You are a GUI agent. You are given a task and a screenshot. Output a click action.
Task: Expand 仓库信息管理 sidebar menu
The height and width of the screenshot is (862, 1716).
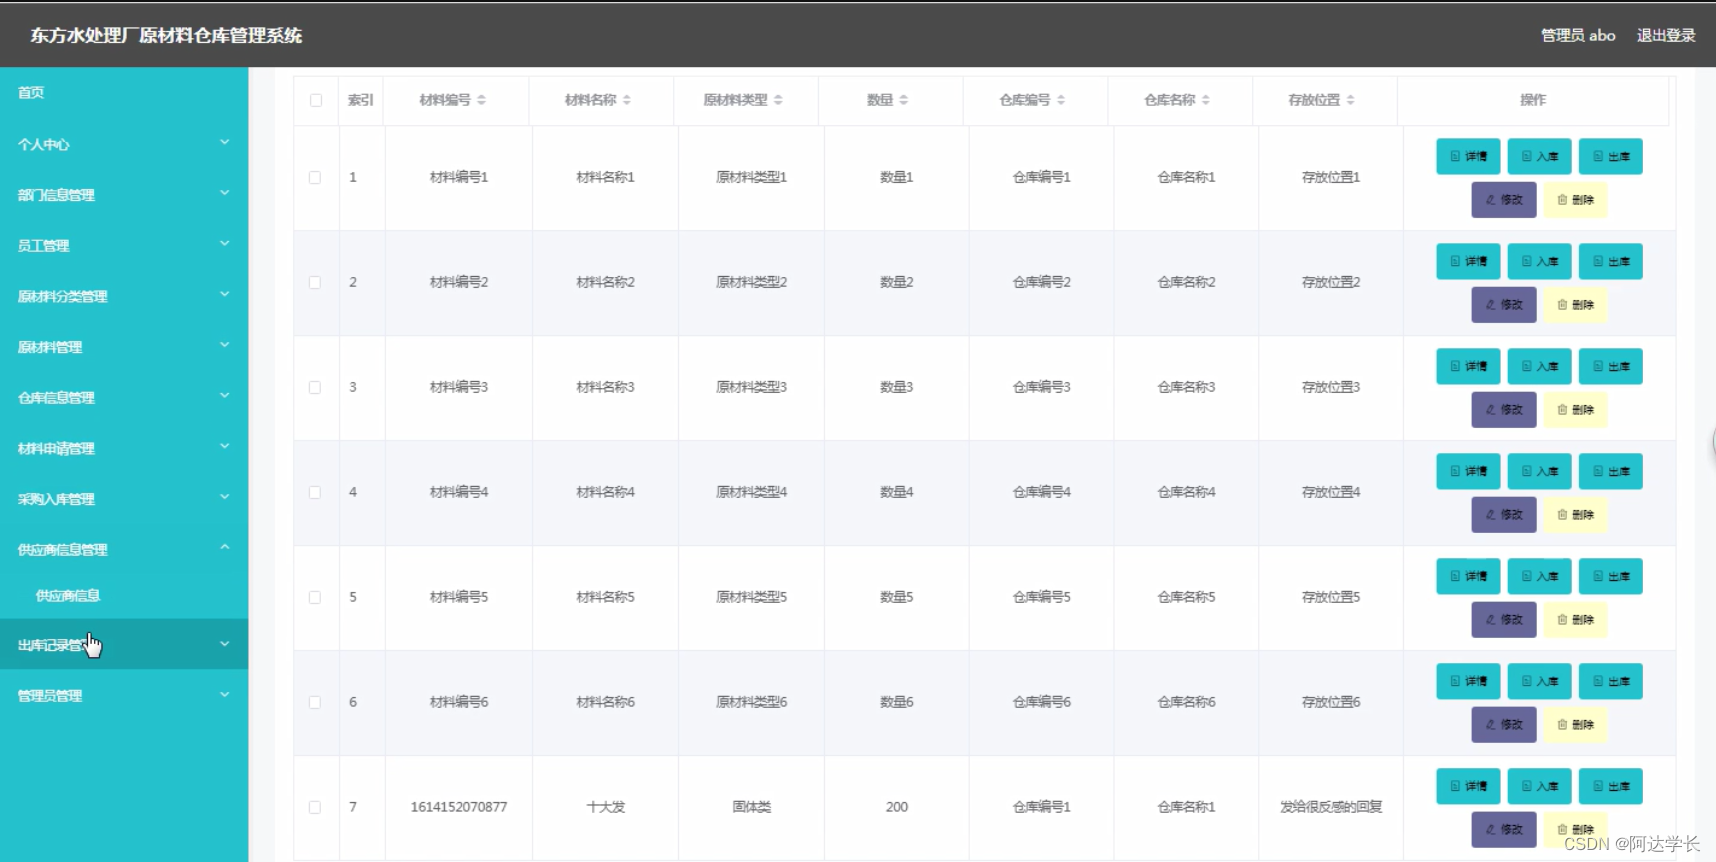124,397
